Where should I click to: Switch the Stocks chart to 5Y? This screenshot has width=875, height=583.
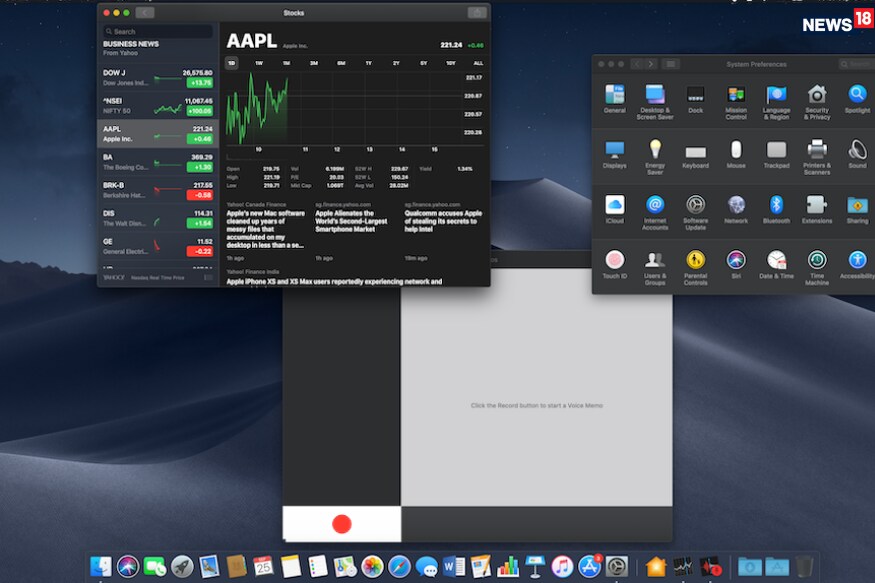pos(424,63)
